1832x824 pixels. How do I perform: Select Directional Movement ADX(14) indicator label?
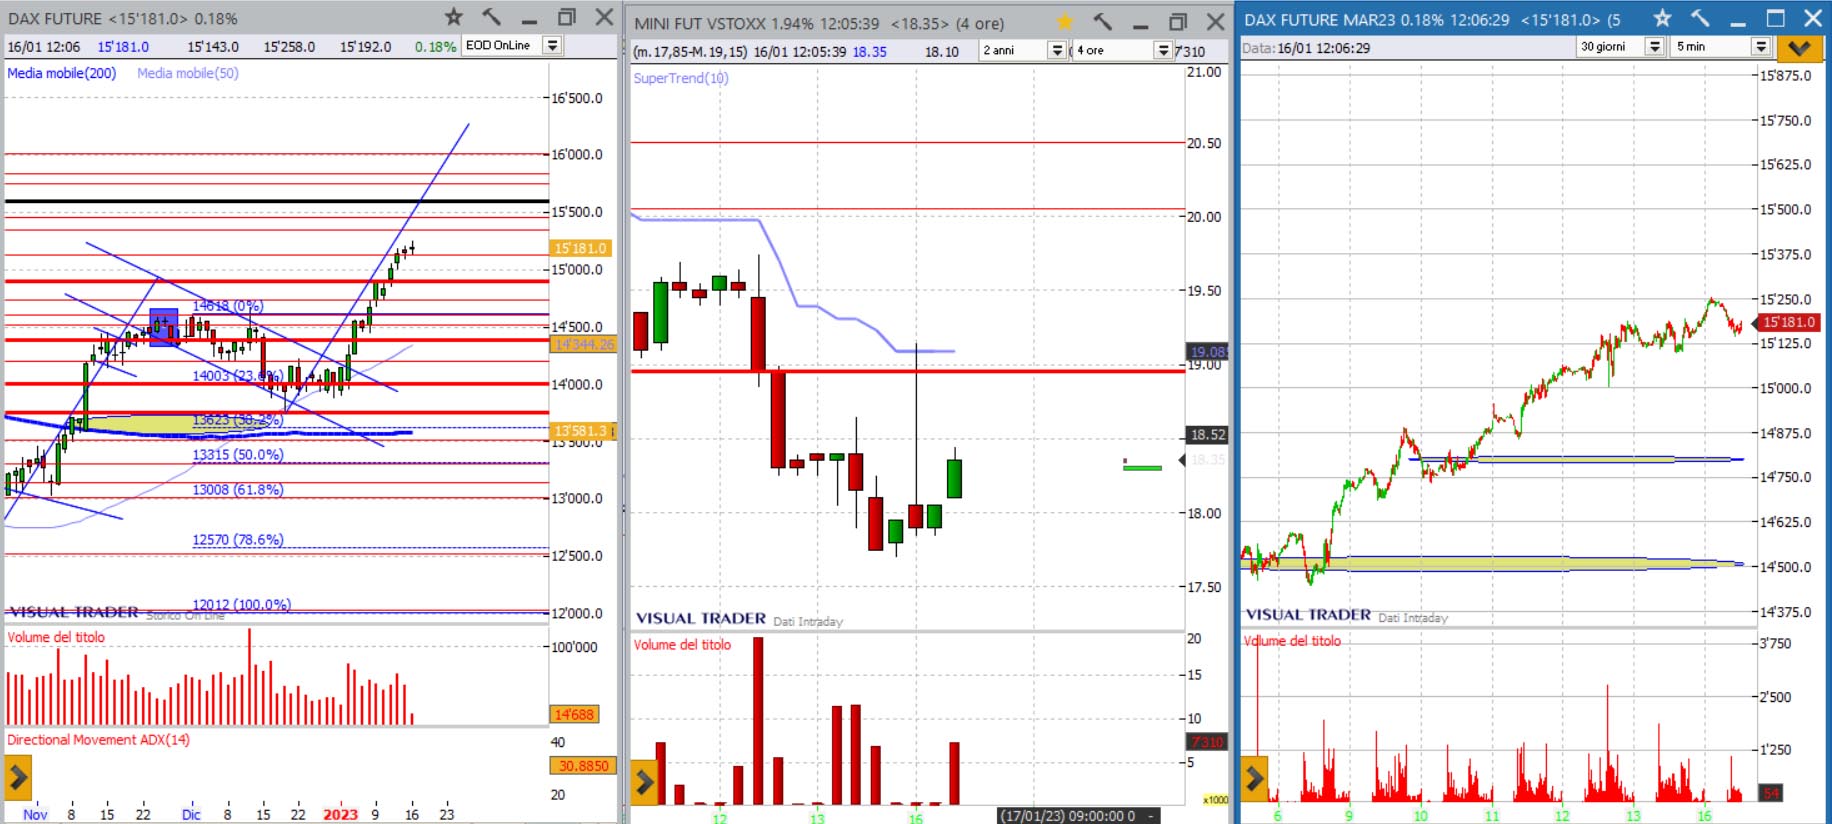(98, 740)
